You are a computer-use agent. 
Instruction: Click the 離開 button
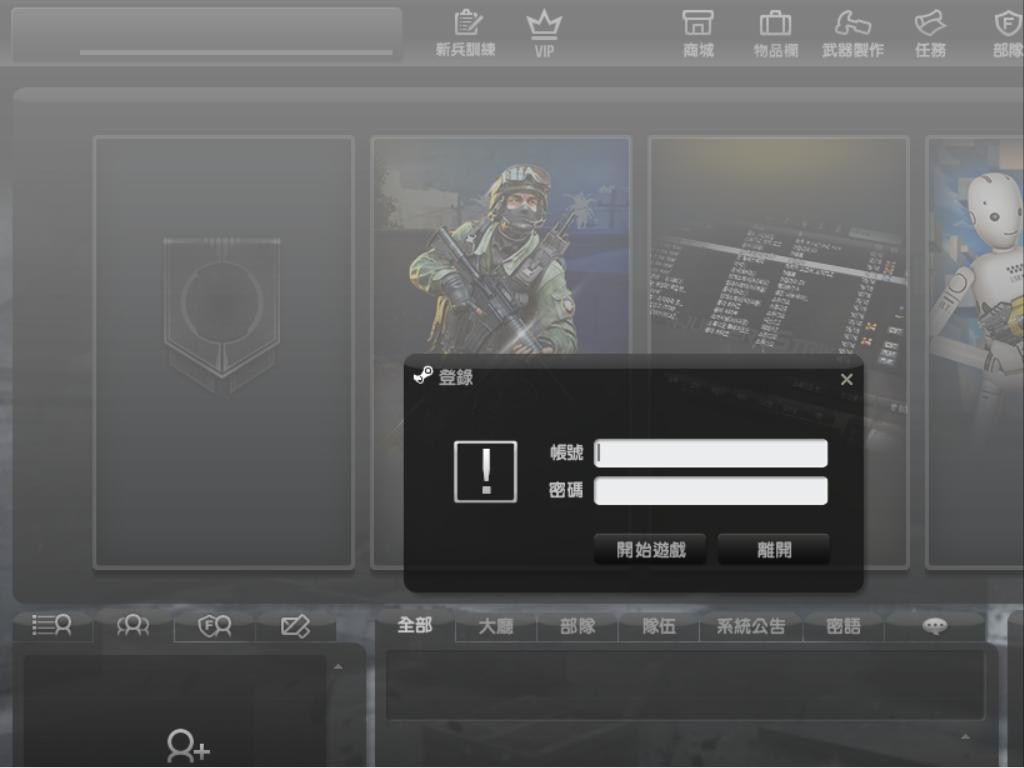[x=774, y=549]
